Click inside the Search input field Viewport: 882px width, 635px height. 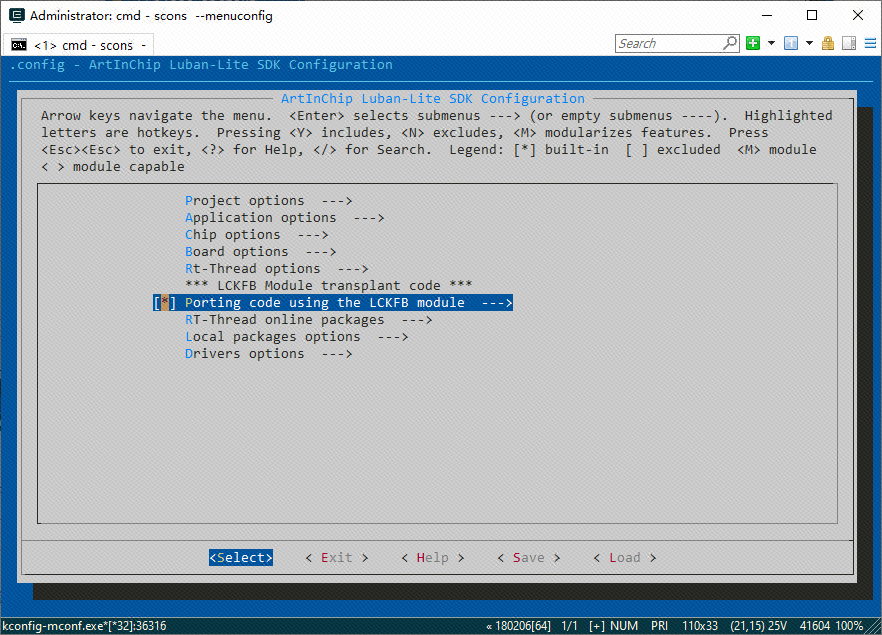click(667, 44)
